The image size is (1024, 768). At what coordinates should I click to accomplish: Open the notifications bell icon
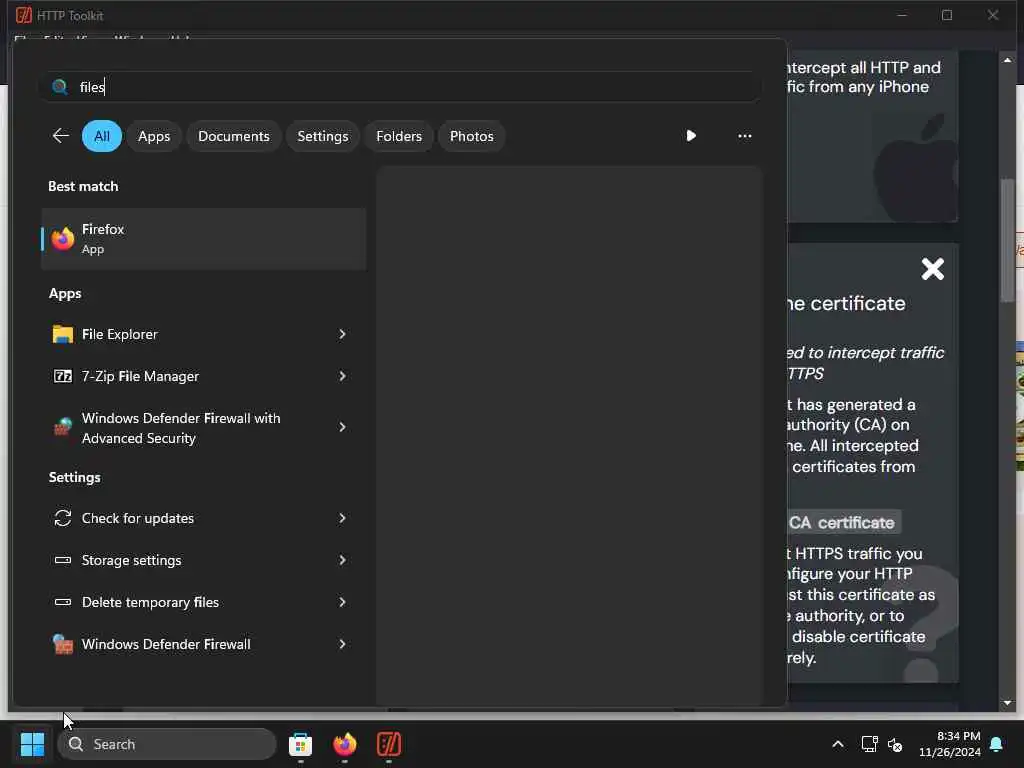(997, 744)
